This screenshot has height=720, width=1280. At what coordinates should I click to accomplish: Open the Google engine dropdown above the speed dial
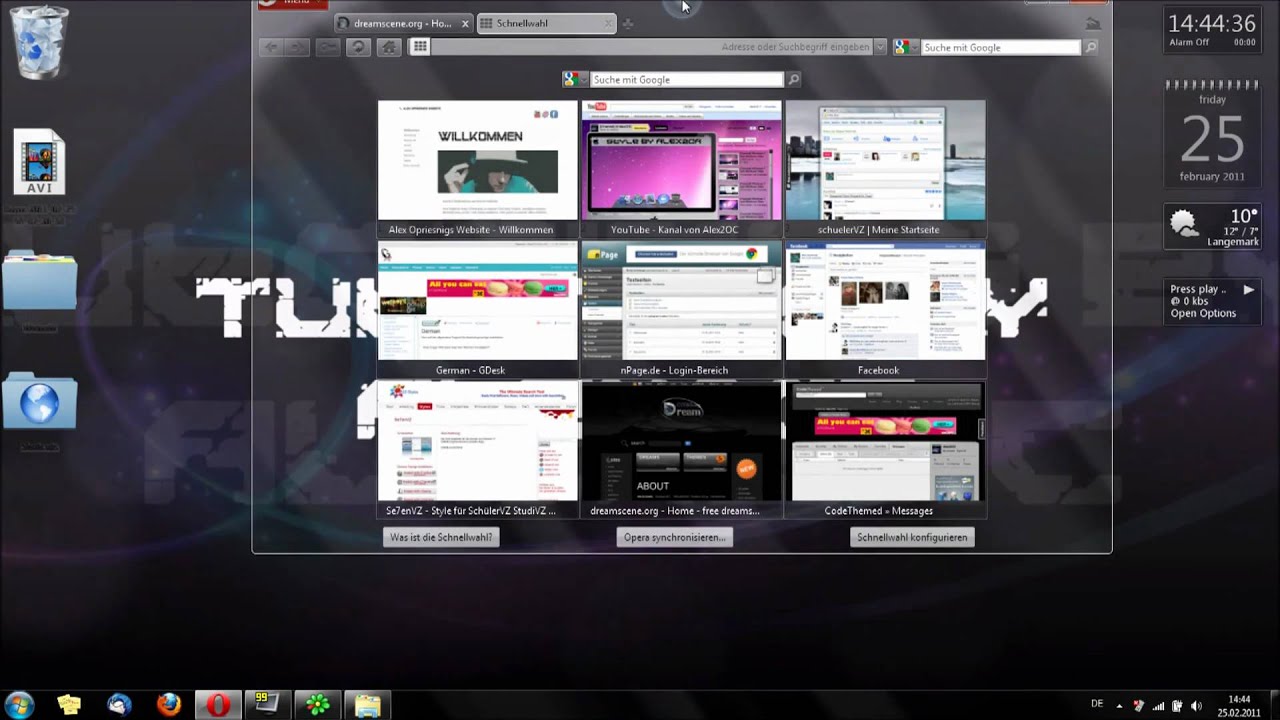pyautogui.click(x=575, y=80)
